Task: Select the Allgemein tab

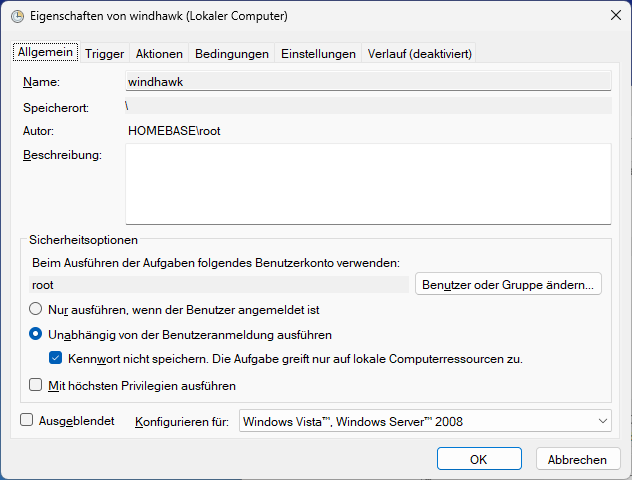Action: [x=46, y=52]
